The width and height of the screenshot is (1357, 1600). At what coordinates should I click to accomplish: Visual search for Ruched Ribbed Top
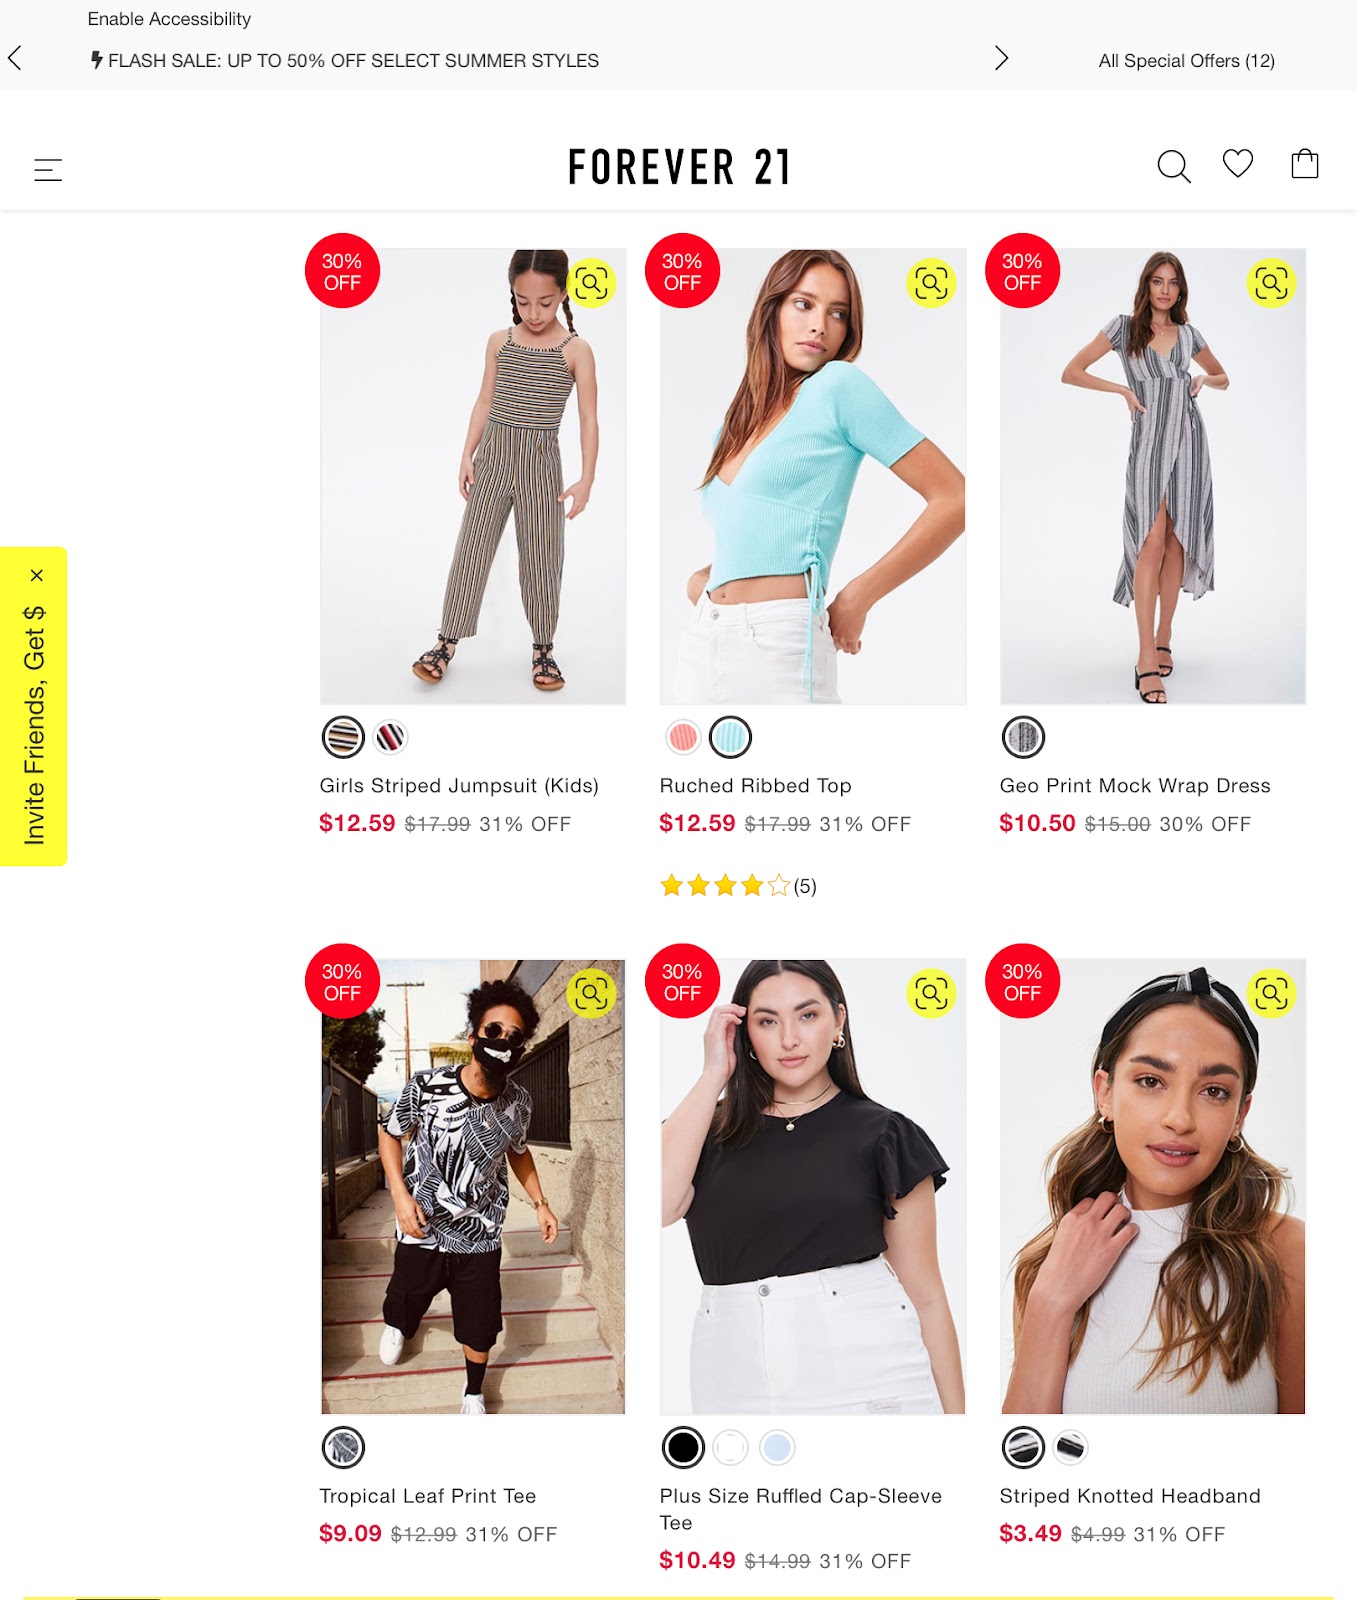tap(931, 283)
